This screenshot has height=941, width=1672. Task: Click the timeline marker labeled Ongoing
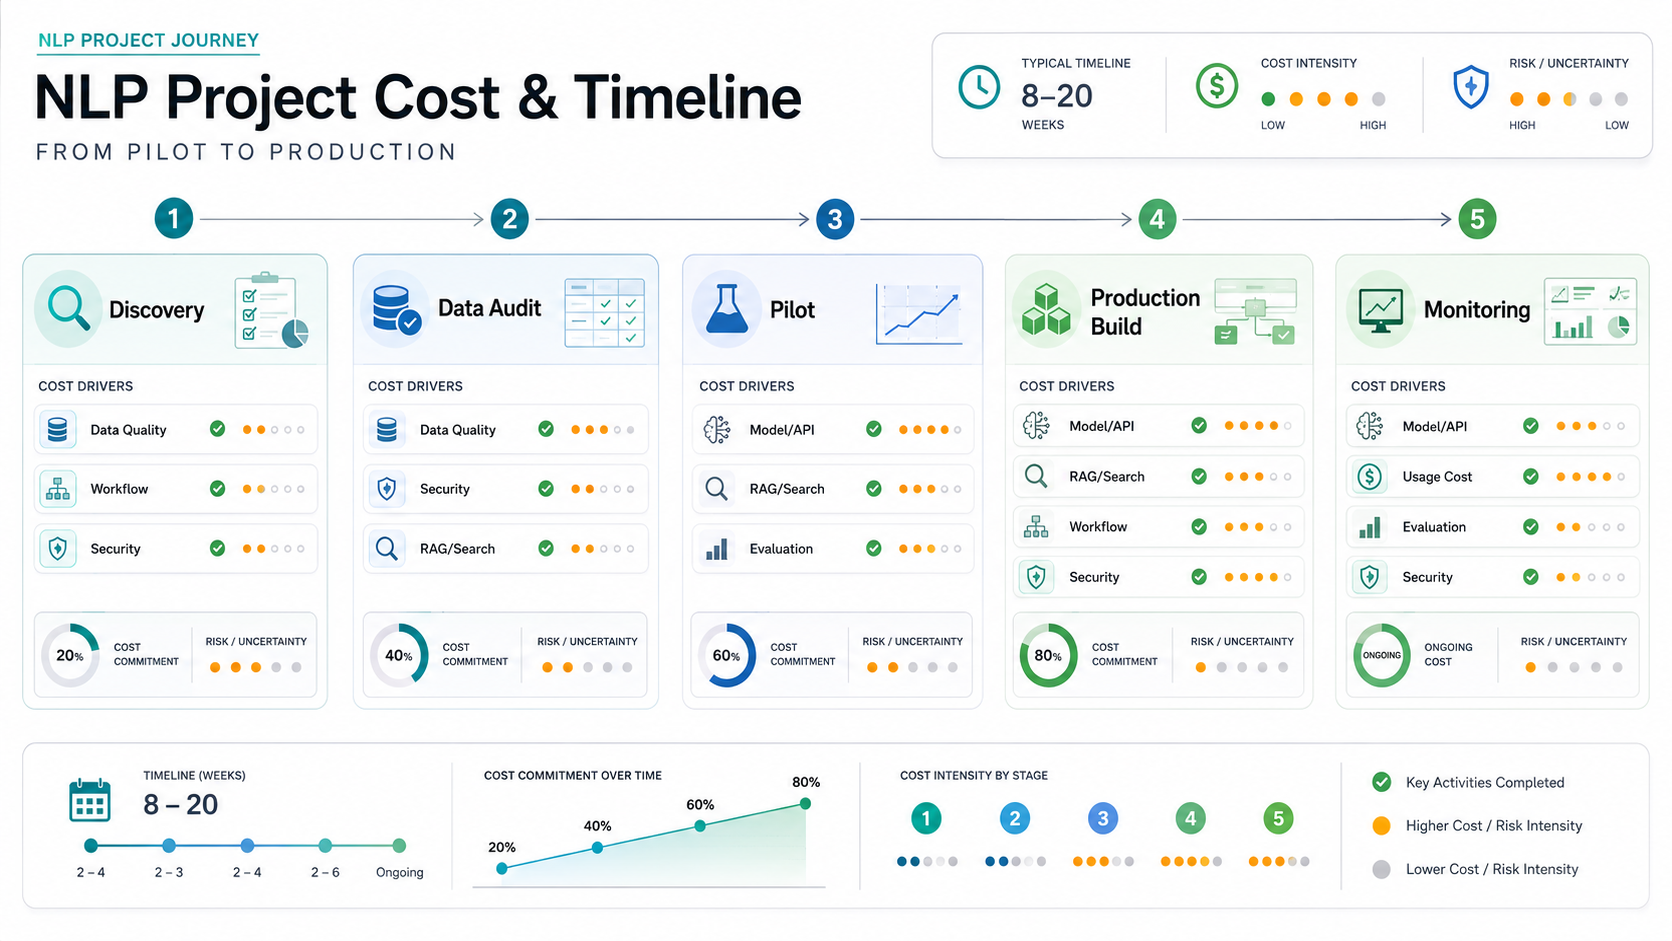pyautogui.click(x=399, y=846)
